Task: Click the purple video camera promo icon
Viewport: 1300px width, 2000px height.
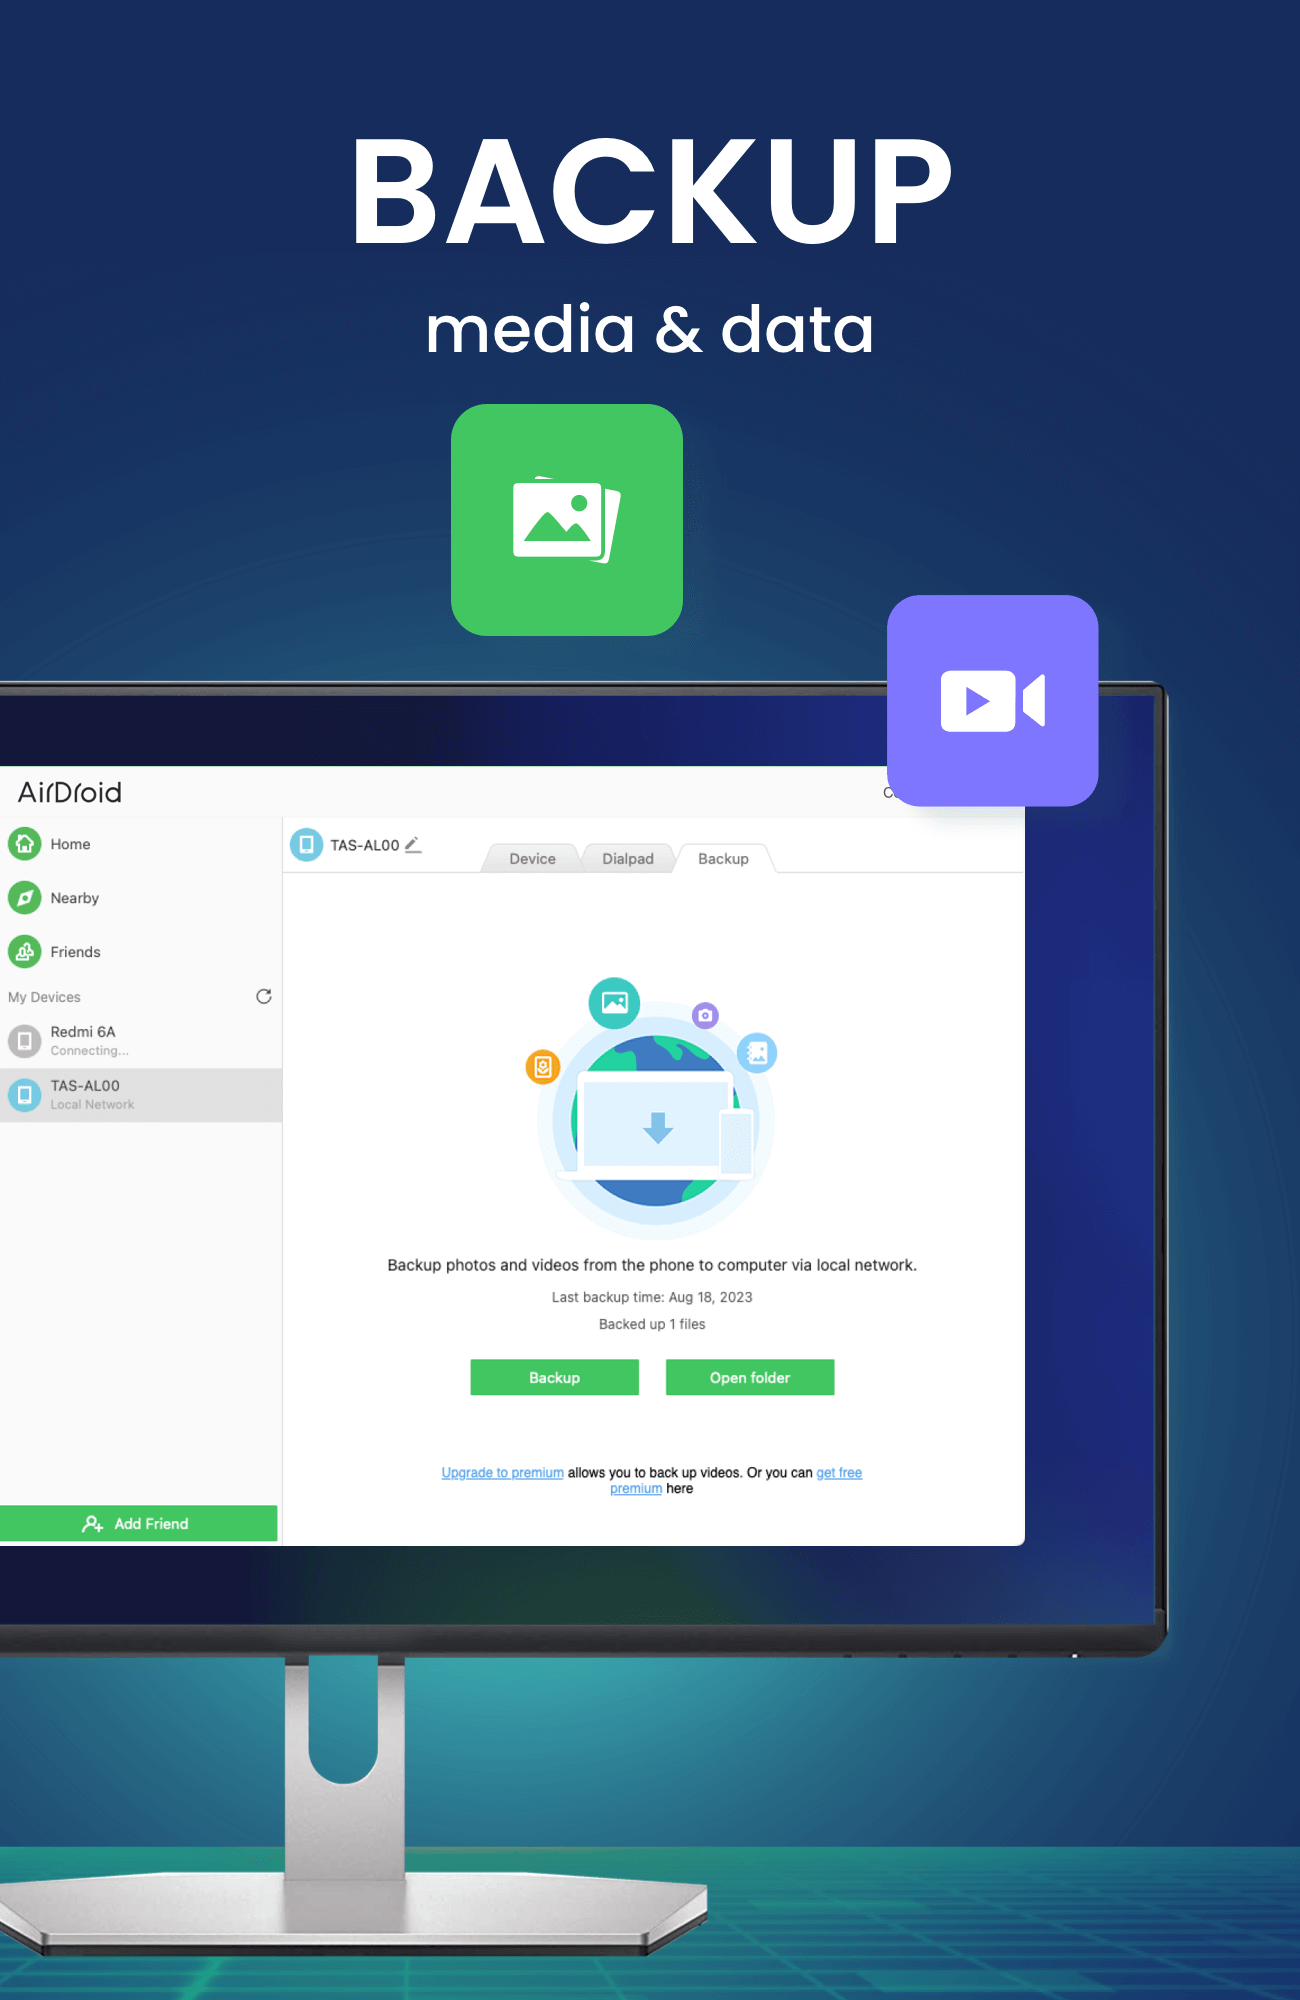Action: (992, 701)
